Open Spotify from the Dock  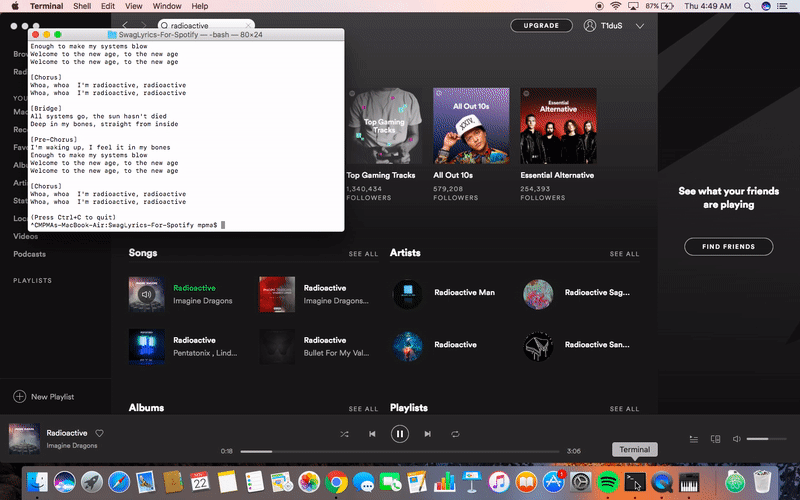[x=608, y=482]
